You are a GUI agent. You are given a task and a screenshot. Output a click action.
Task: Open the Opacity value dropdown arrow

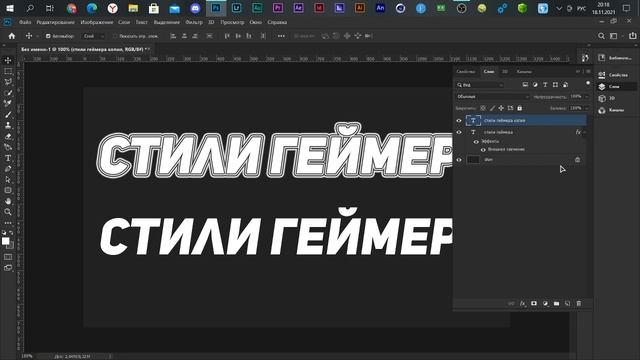click(x=587, y=97)
